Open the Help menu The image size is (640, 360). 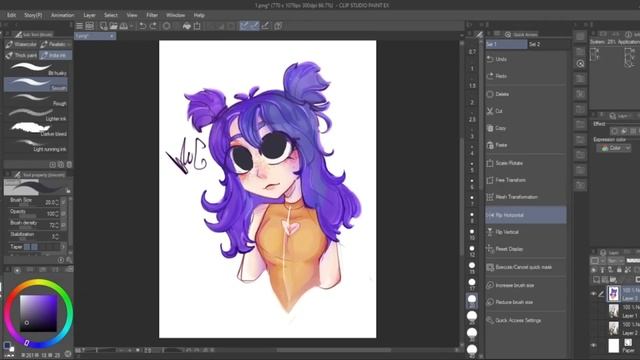(199, 15)
